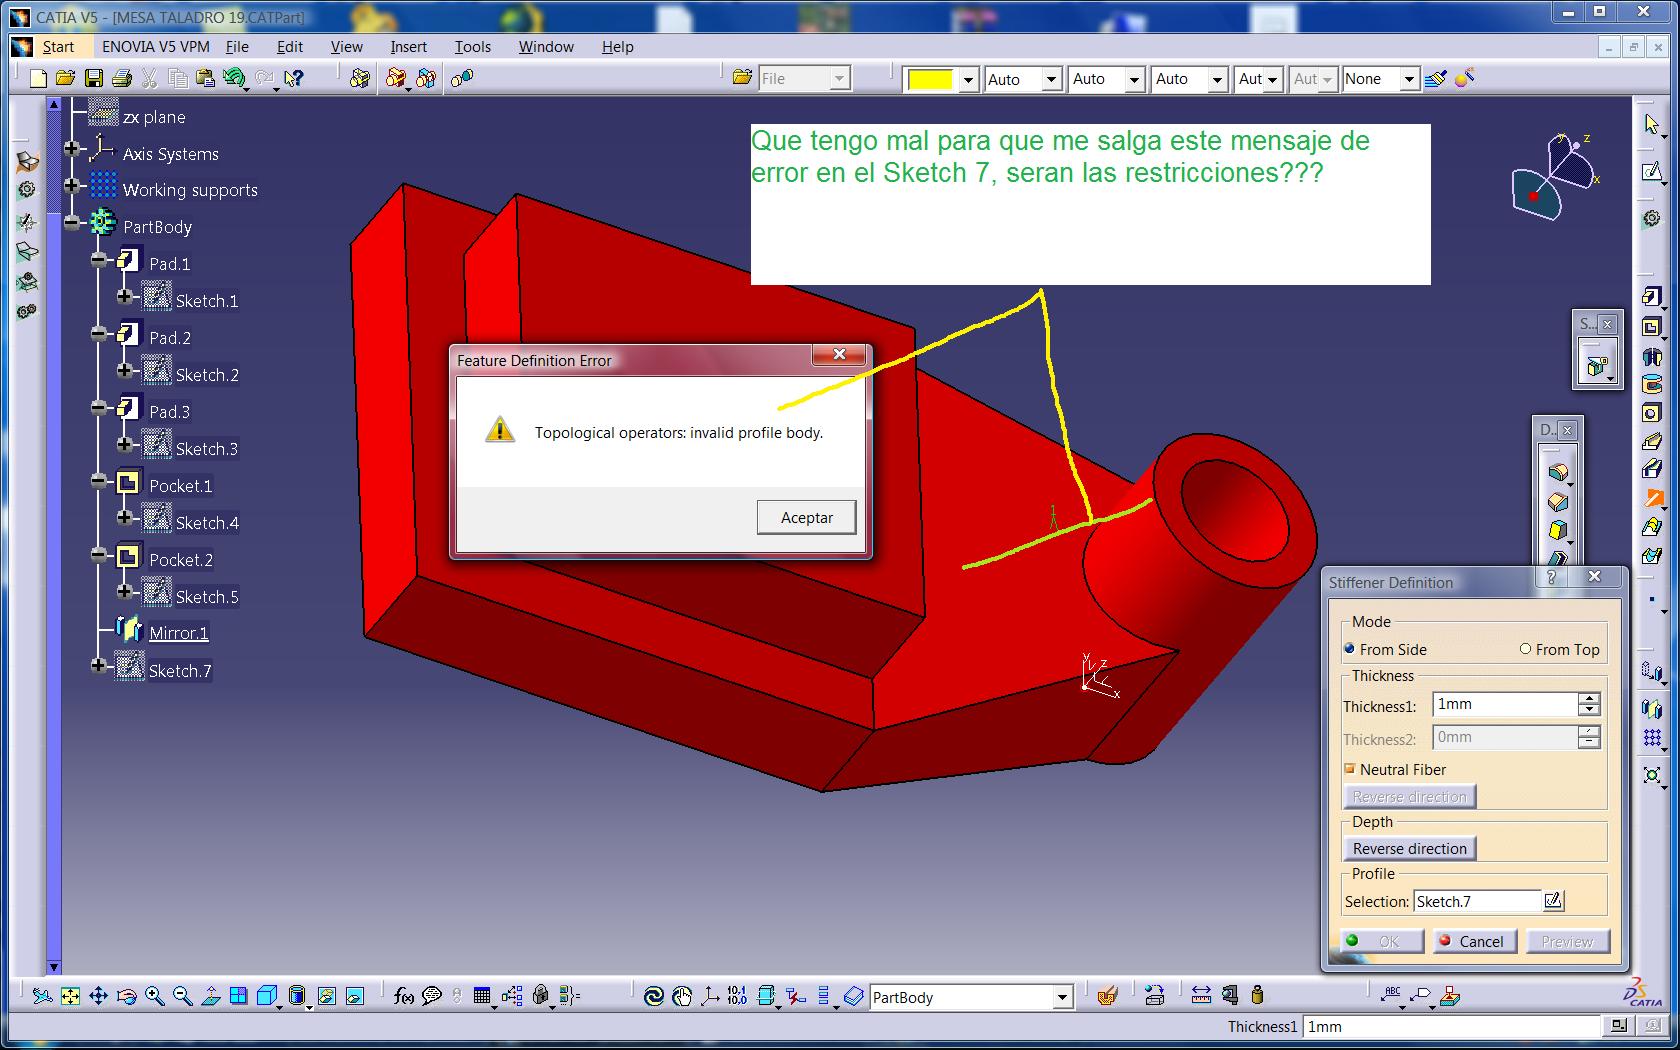This screenshot has height=1050, width=1680.
Task: Select the Hole tool on right toolbar
Action: pos(1652,413)
